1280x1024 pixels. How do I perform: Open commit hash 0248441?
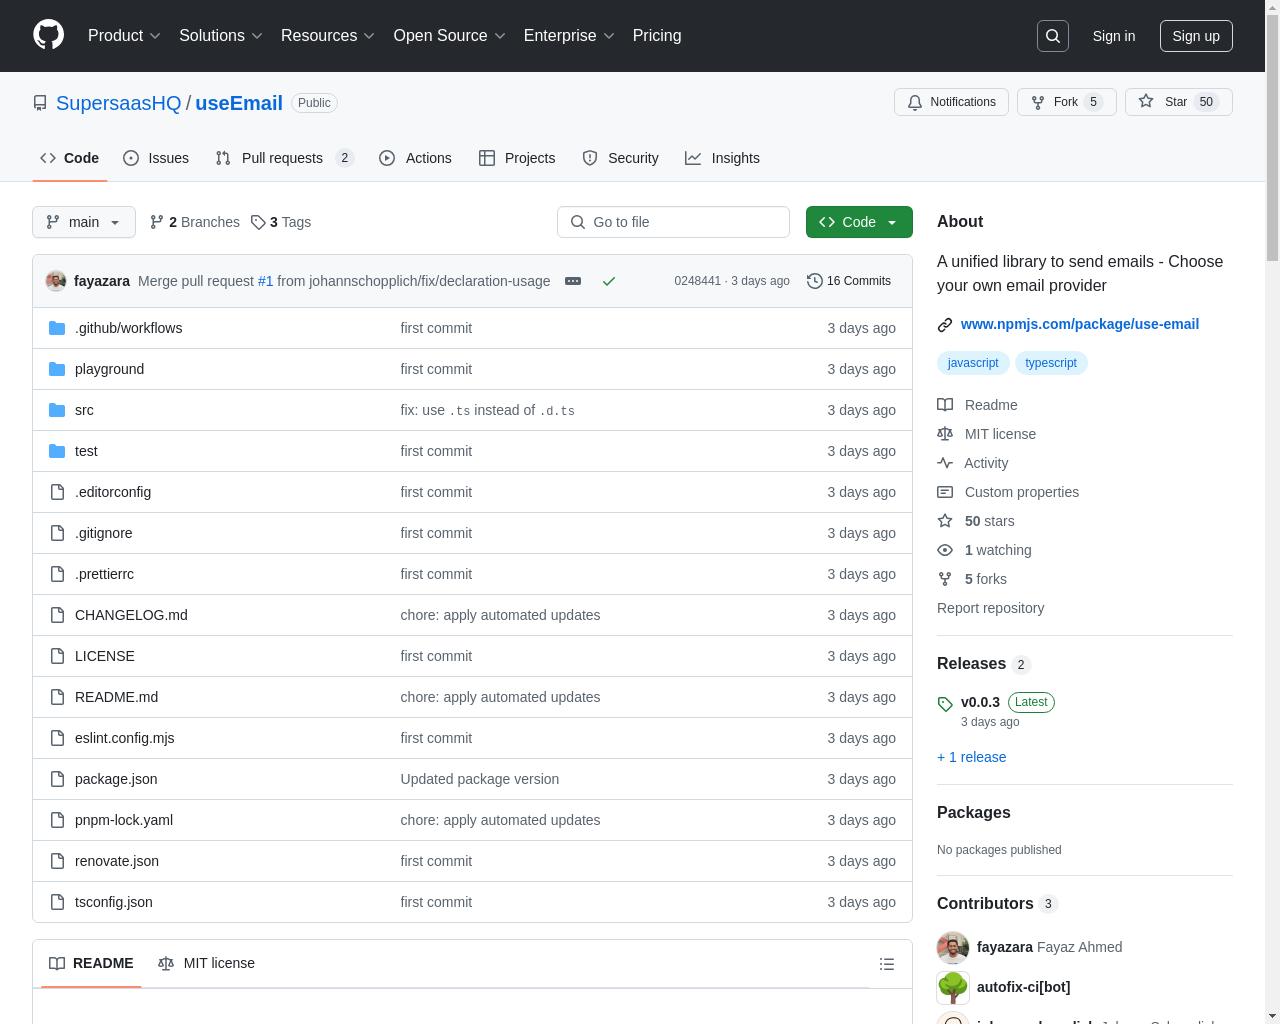pyautogui.click(x=697, y=281)
